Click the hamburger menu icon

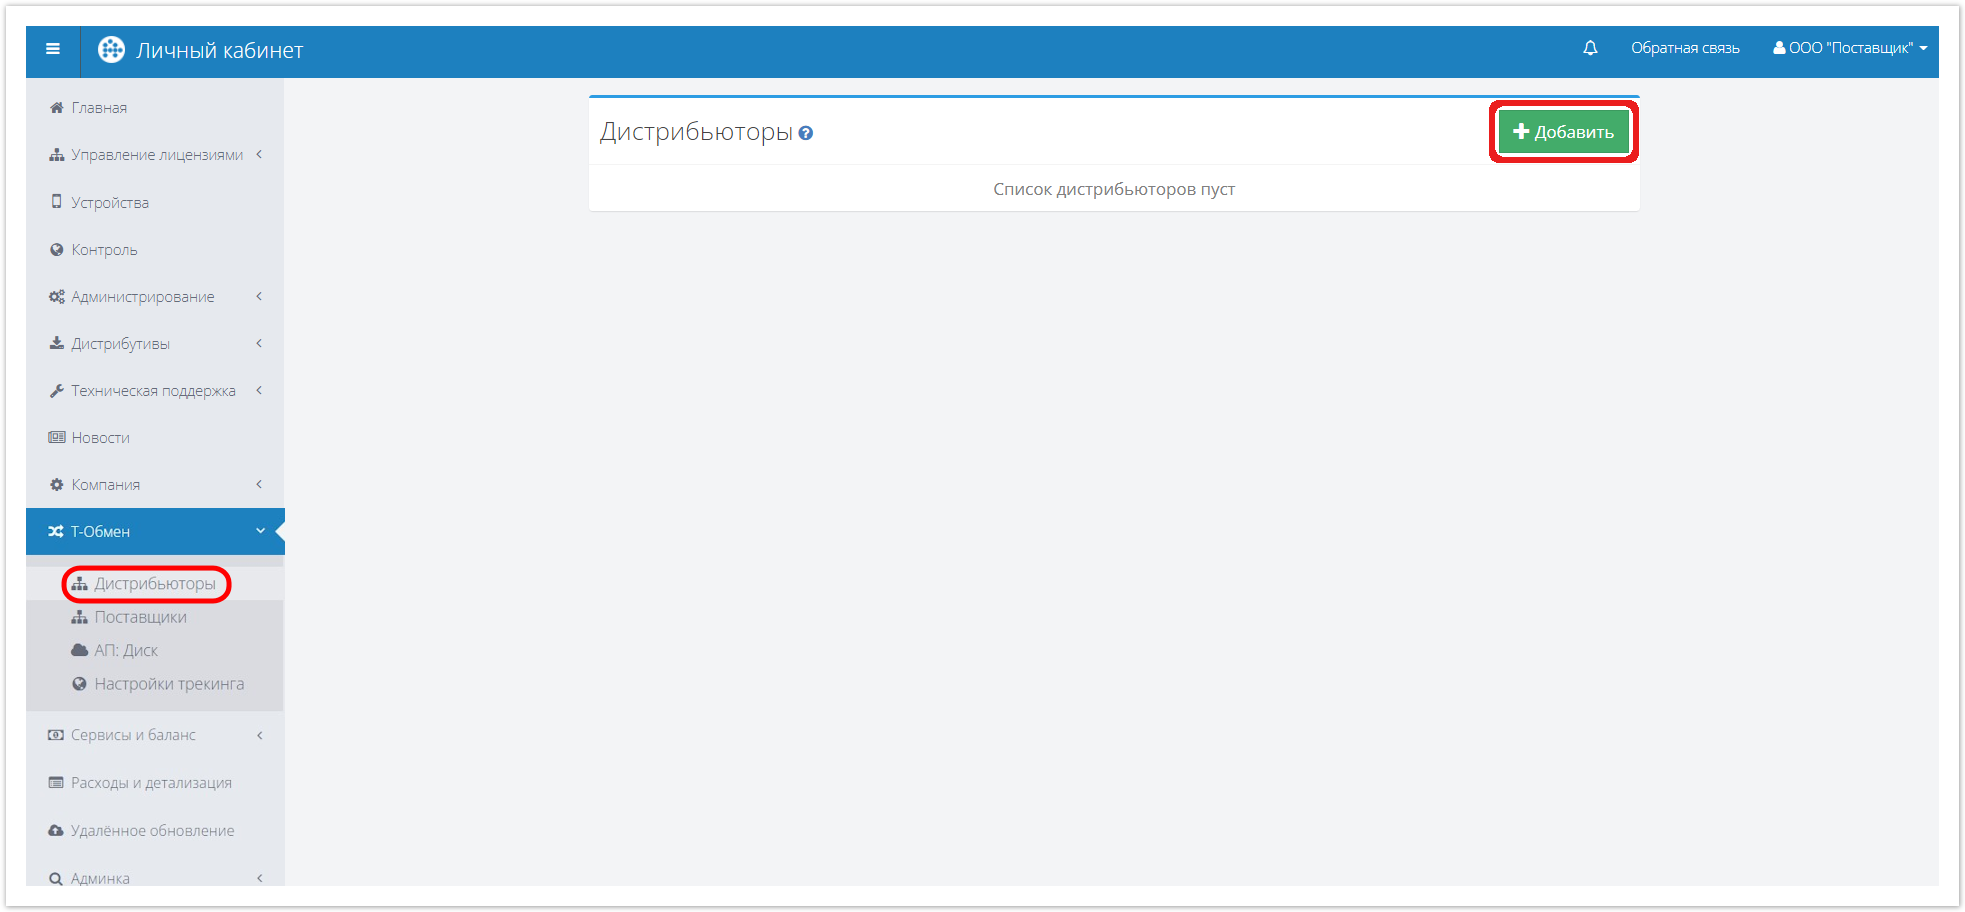(53, 49)
